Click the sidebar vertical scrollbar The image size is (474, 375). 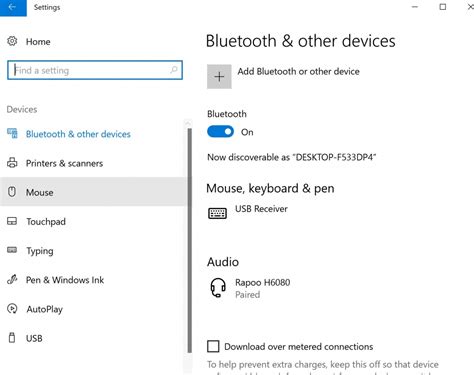[190, 240]
